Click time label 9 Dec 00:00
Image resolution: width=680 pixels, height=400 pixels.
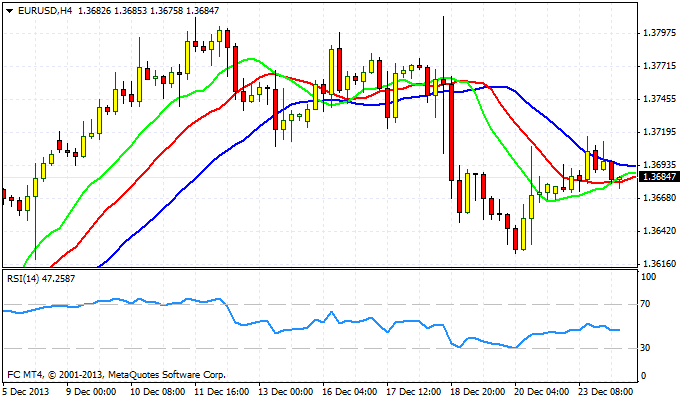coord(91,392)
